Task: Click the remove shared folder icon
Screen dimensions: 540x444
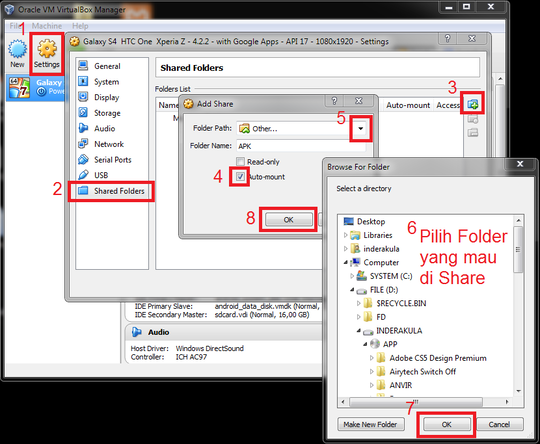Action: pyautogui.click(x=473, y=132)
